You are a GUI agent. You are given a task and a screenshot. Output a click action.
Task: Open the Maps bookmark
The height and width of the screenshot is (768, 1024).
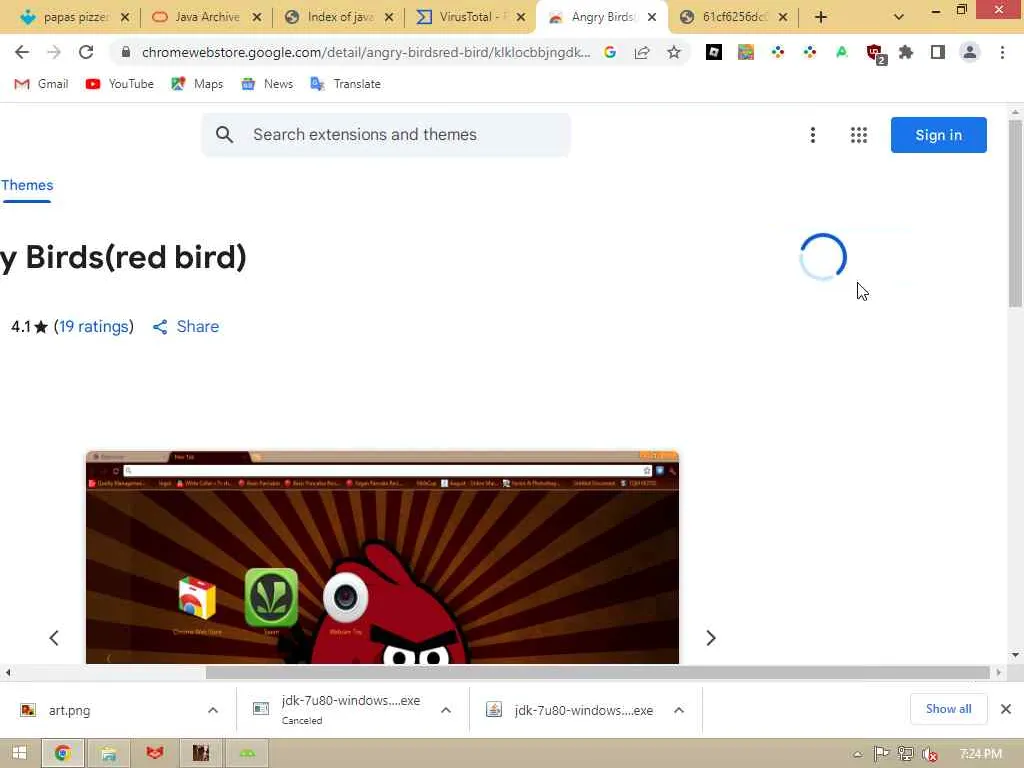coord(197,84)
